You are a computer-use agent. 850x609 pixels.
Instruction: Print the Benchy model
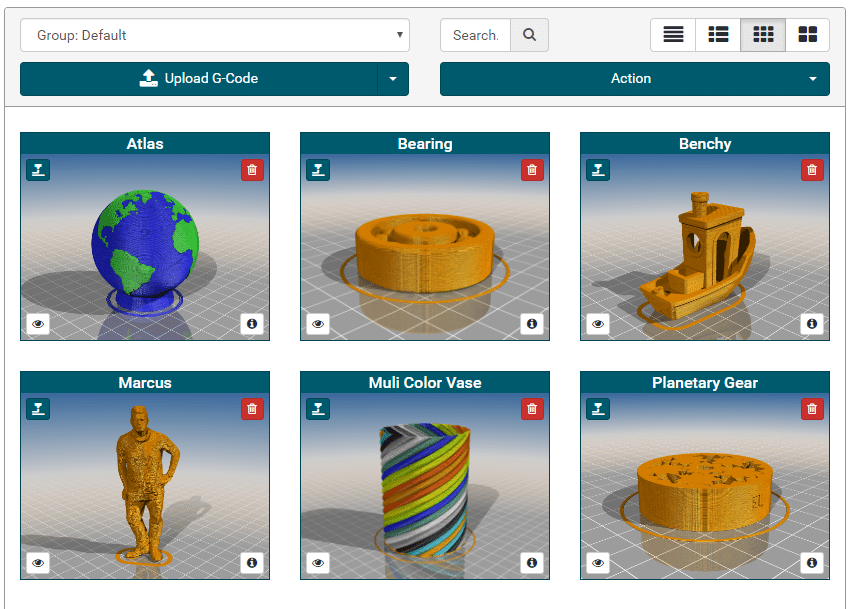598,170
